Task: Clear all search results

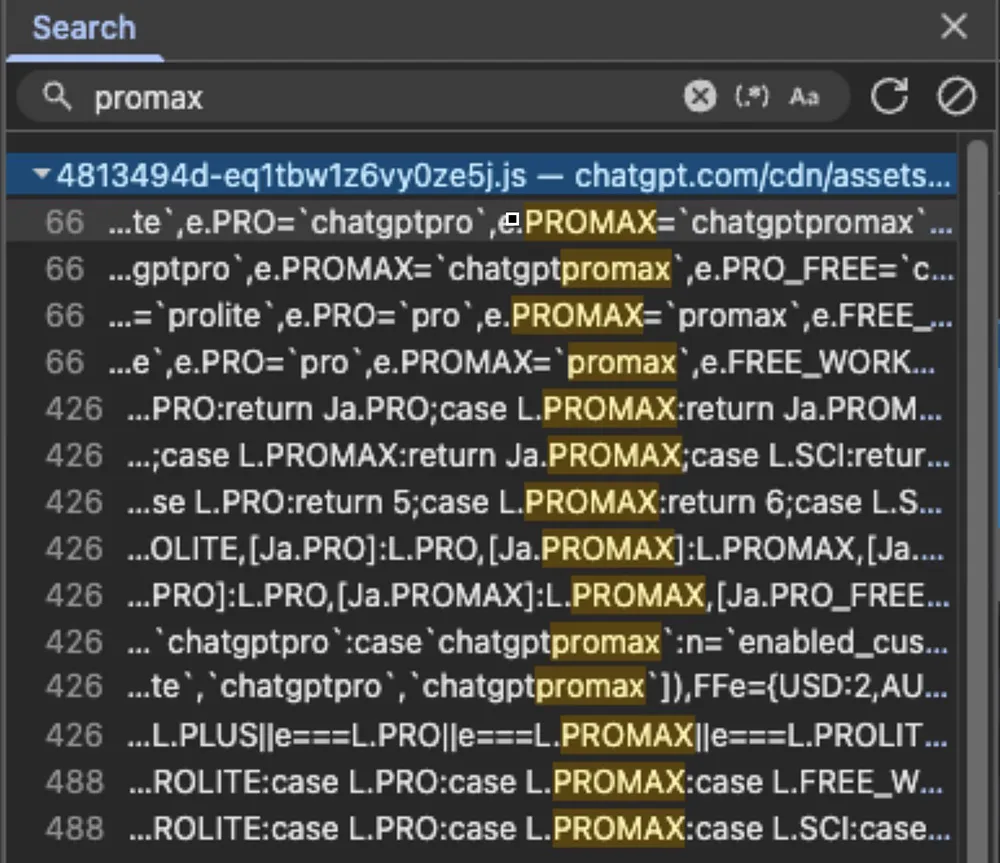Action: click(956, 97)
